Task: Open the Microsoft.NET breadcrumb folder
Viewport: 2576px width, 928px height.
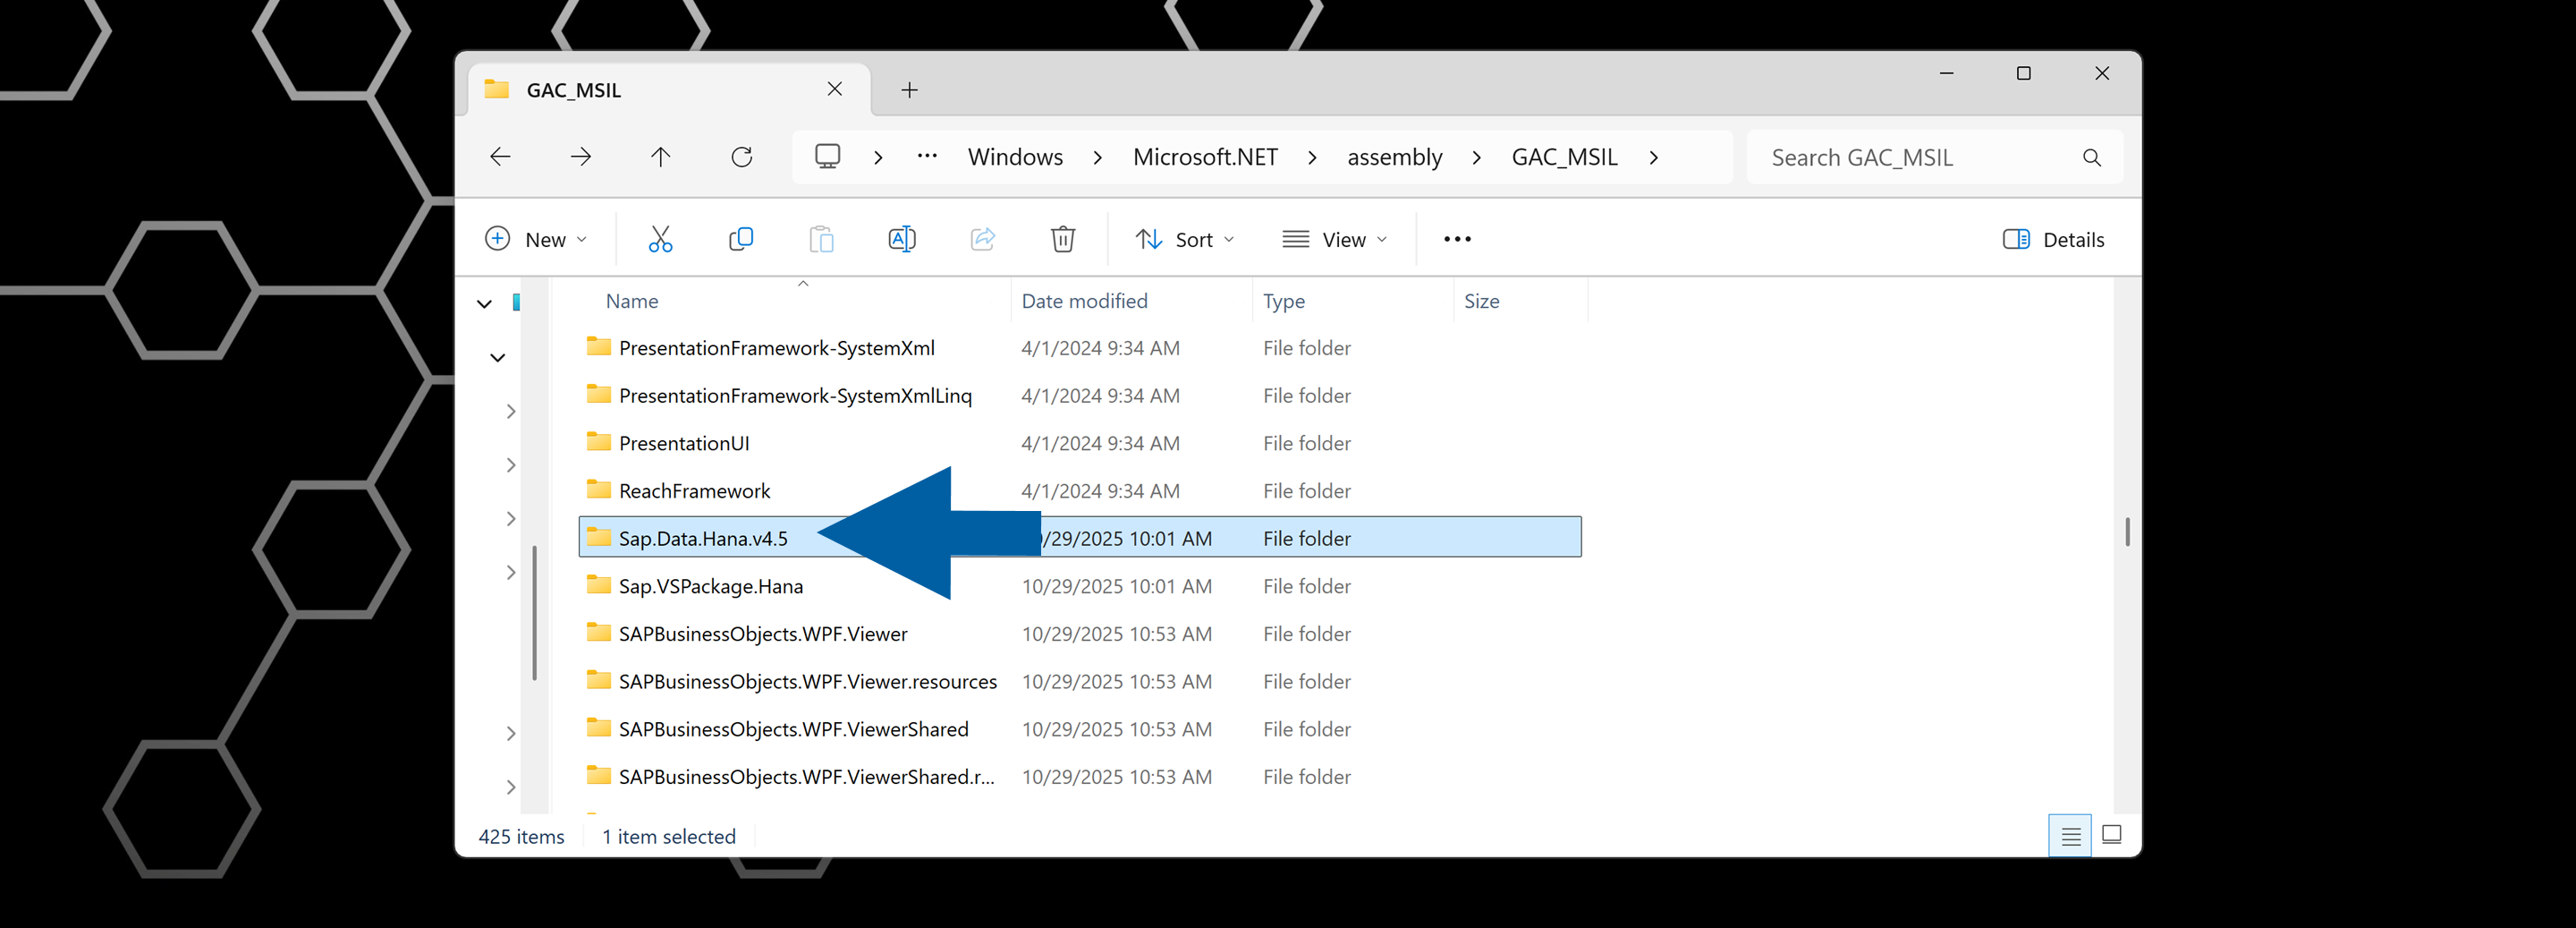Action: click(x=1204, y=157)
